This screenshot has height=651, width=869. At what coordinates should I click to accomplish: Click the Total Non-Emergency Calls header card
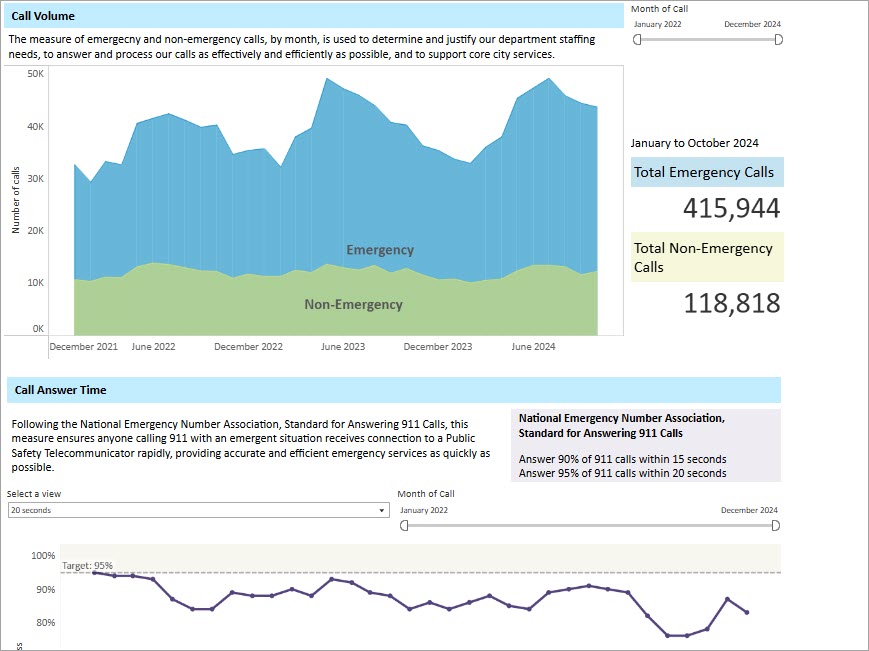707,257
